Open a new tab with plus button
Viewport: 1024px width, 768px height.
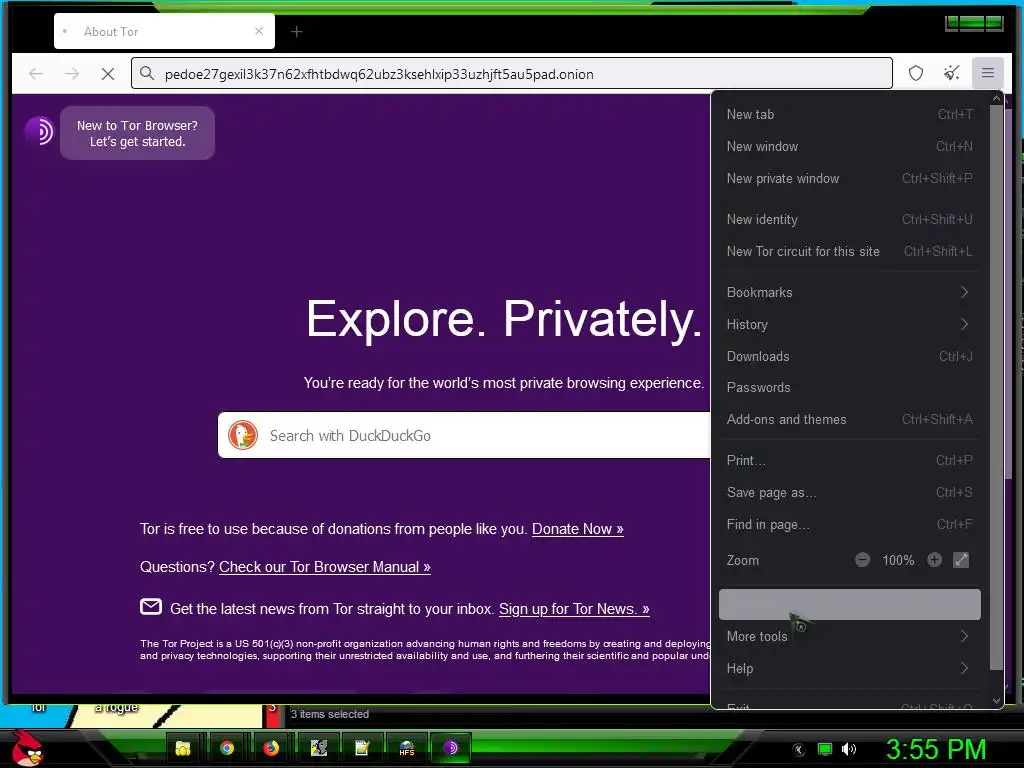click(296, 31)
